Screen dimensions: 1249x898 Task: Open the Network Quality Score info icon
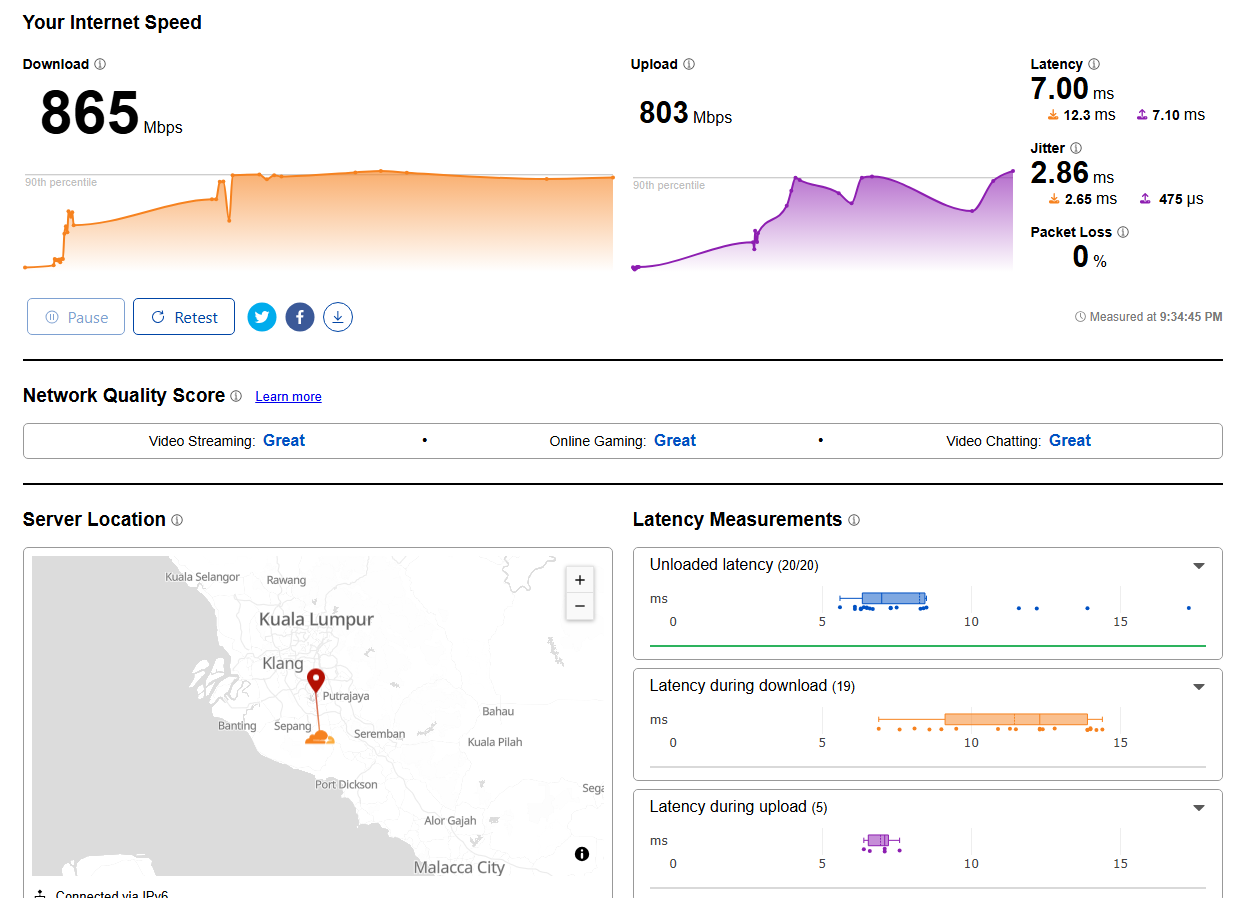click(x=236, y=396)
